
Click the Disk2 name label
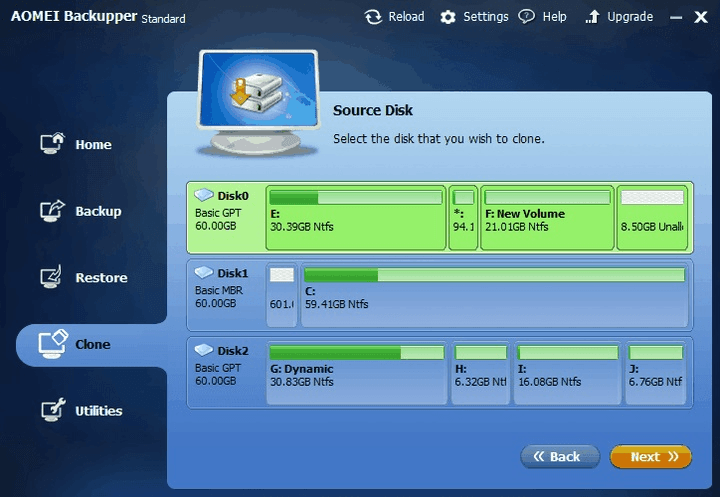233,351
